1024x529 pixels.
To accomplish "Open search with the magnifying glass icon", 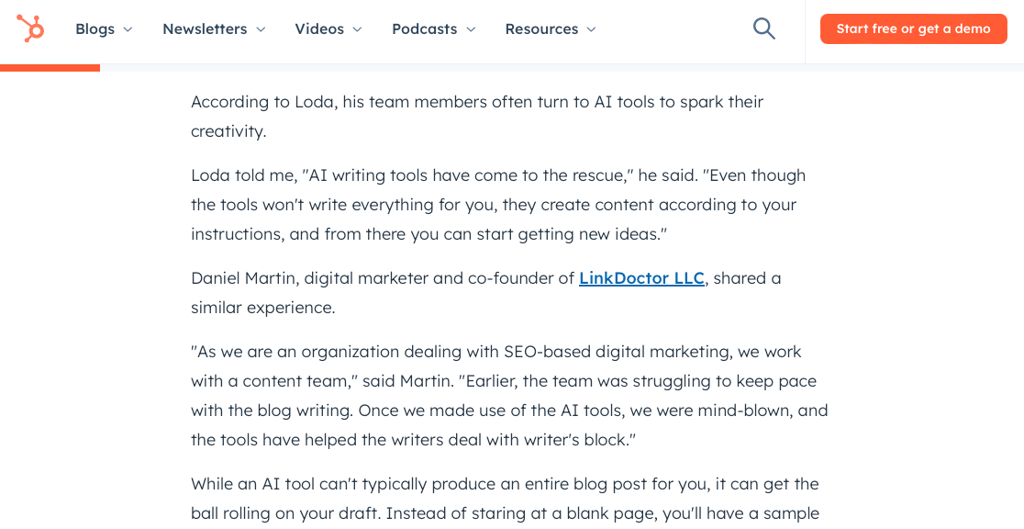I will click(763, 29).
